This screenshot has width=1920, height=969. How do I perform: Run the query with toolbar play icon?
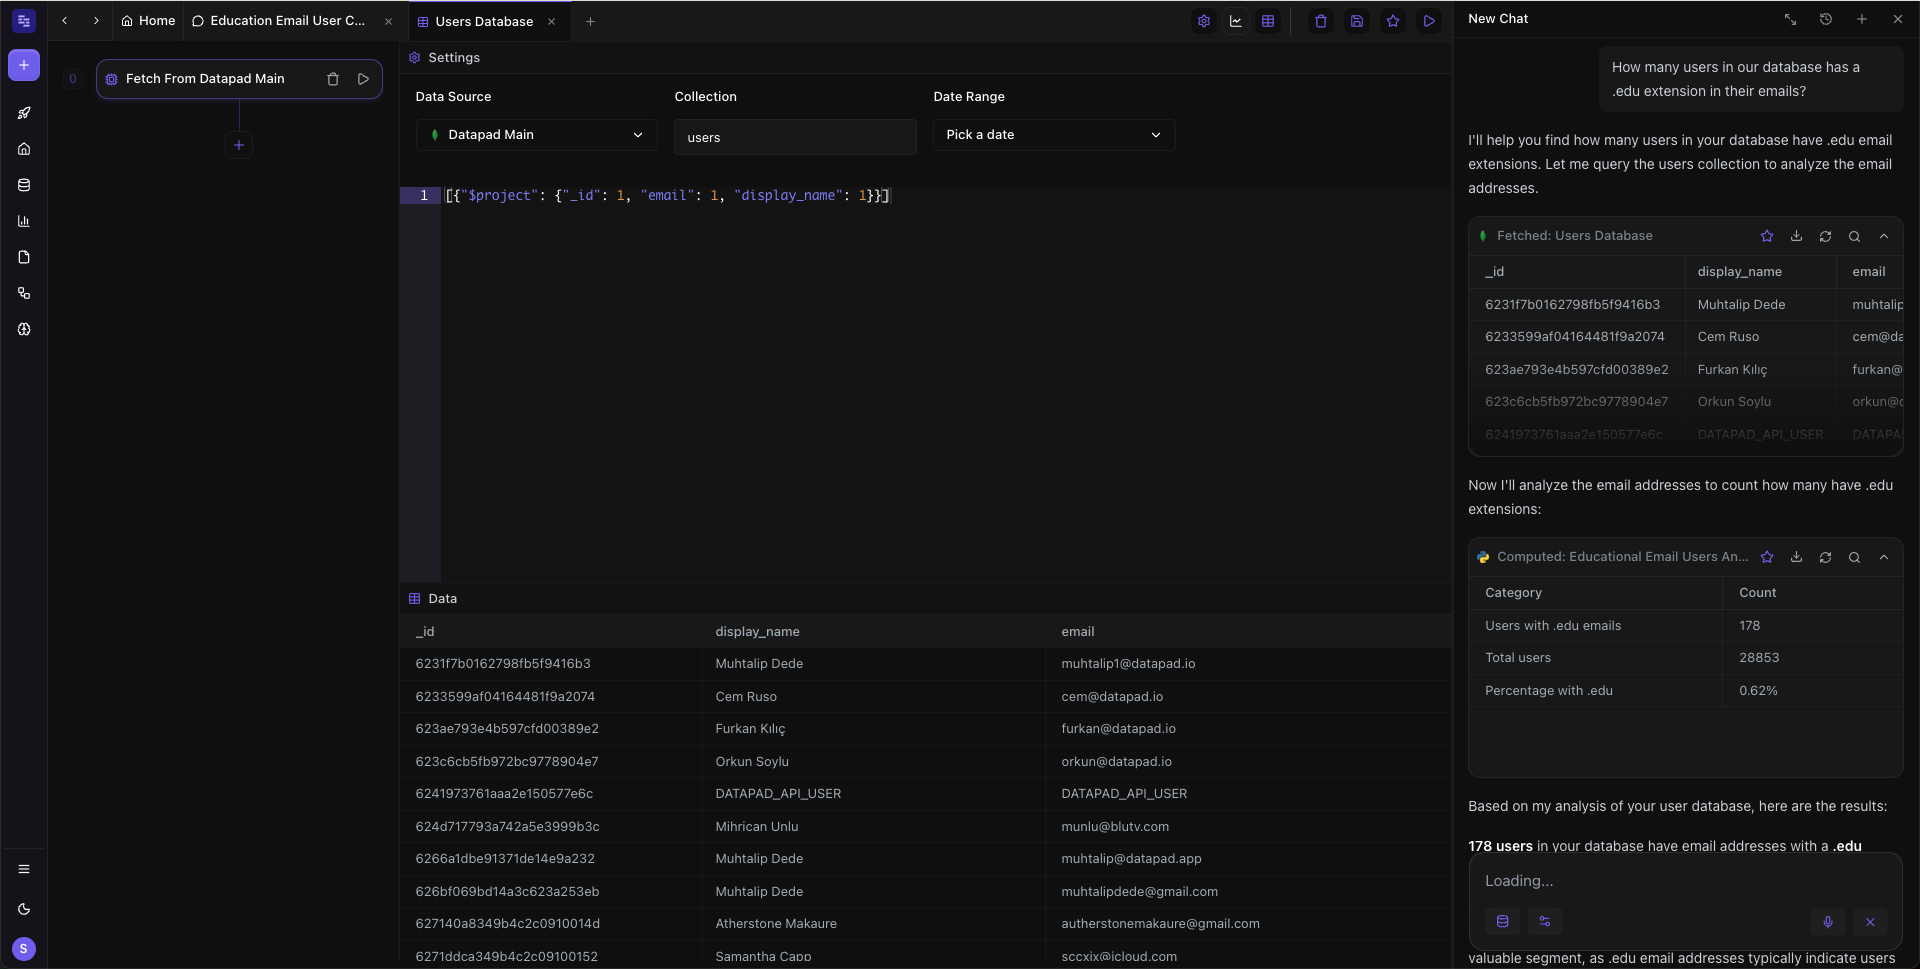[x=1429, y=21]
